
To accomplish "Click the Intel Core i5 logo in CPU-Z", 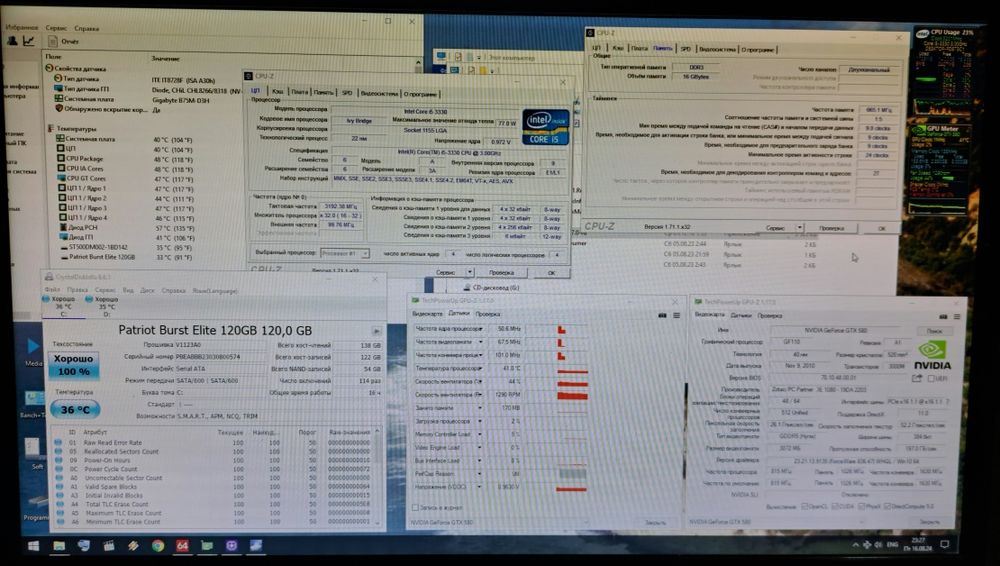I will (545, 127).
